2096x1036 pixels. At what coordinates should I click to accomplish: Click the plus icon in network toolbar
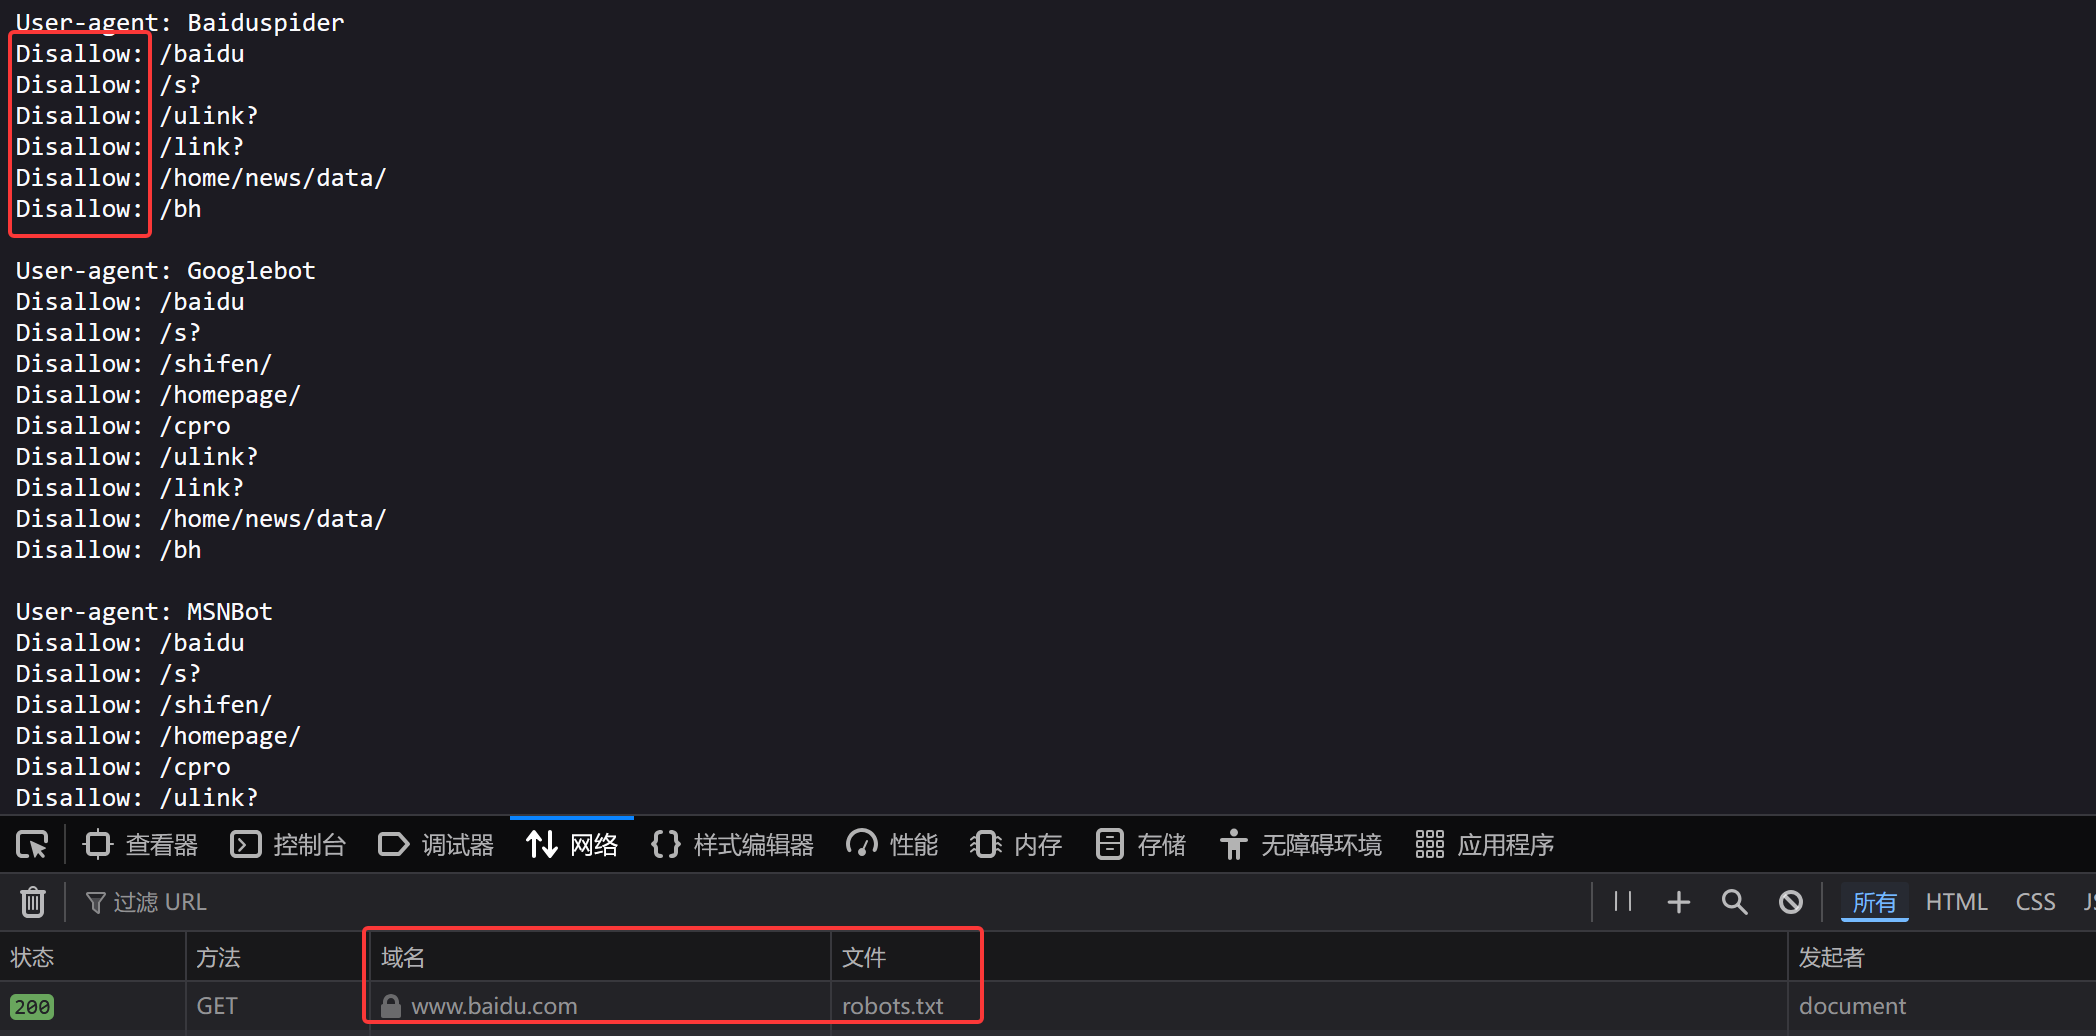1679,902
